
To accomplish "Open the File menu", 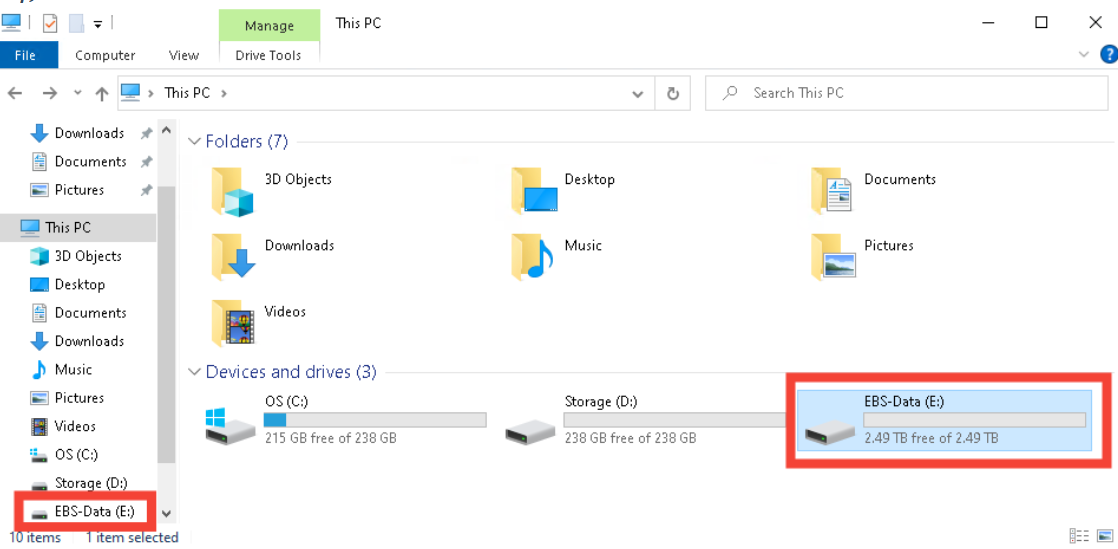I will point(25,55).
